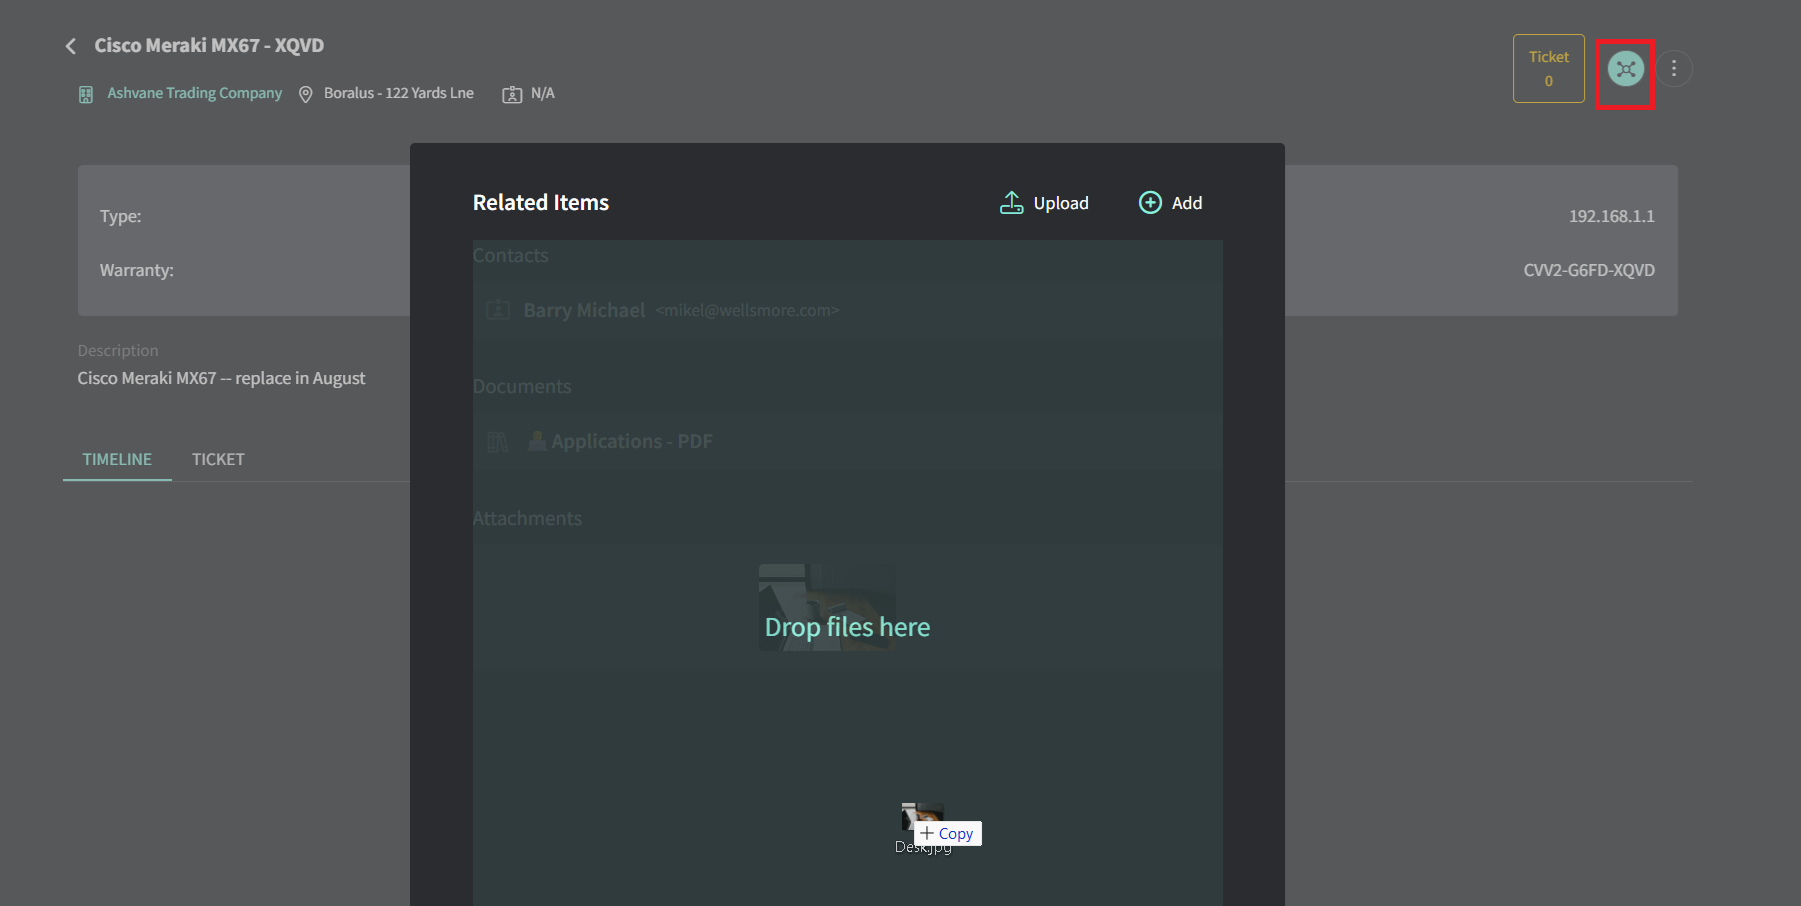Click the Related Items heading
Viewport: 1801px width, 906px height.
541,203
